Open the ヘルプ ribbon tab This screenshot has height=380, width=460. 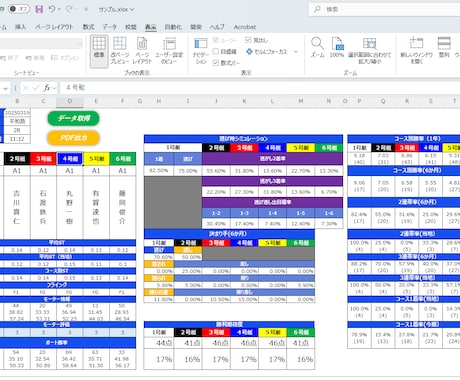[217, 27]
